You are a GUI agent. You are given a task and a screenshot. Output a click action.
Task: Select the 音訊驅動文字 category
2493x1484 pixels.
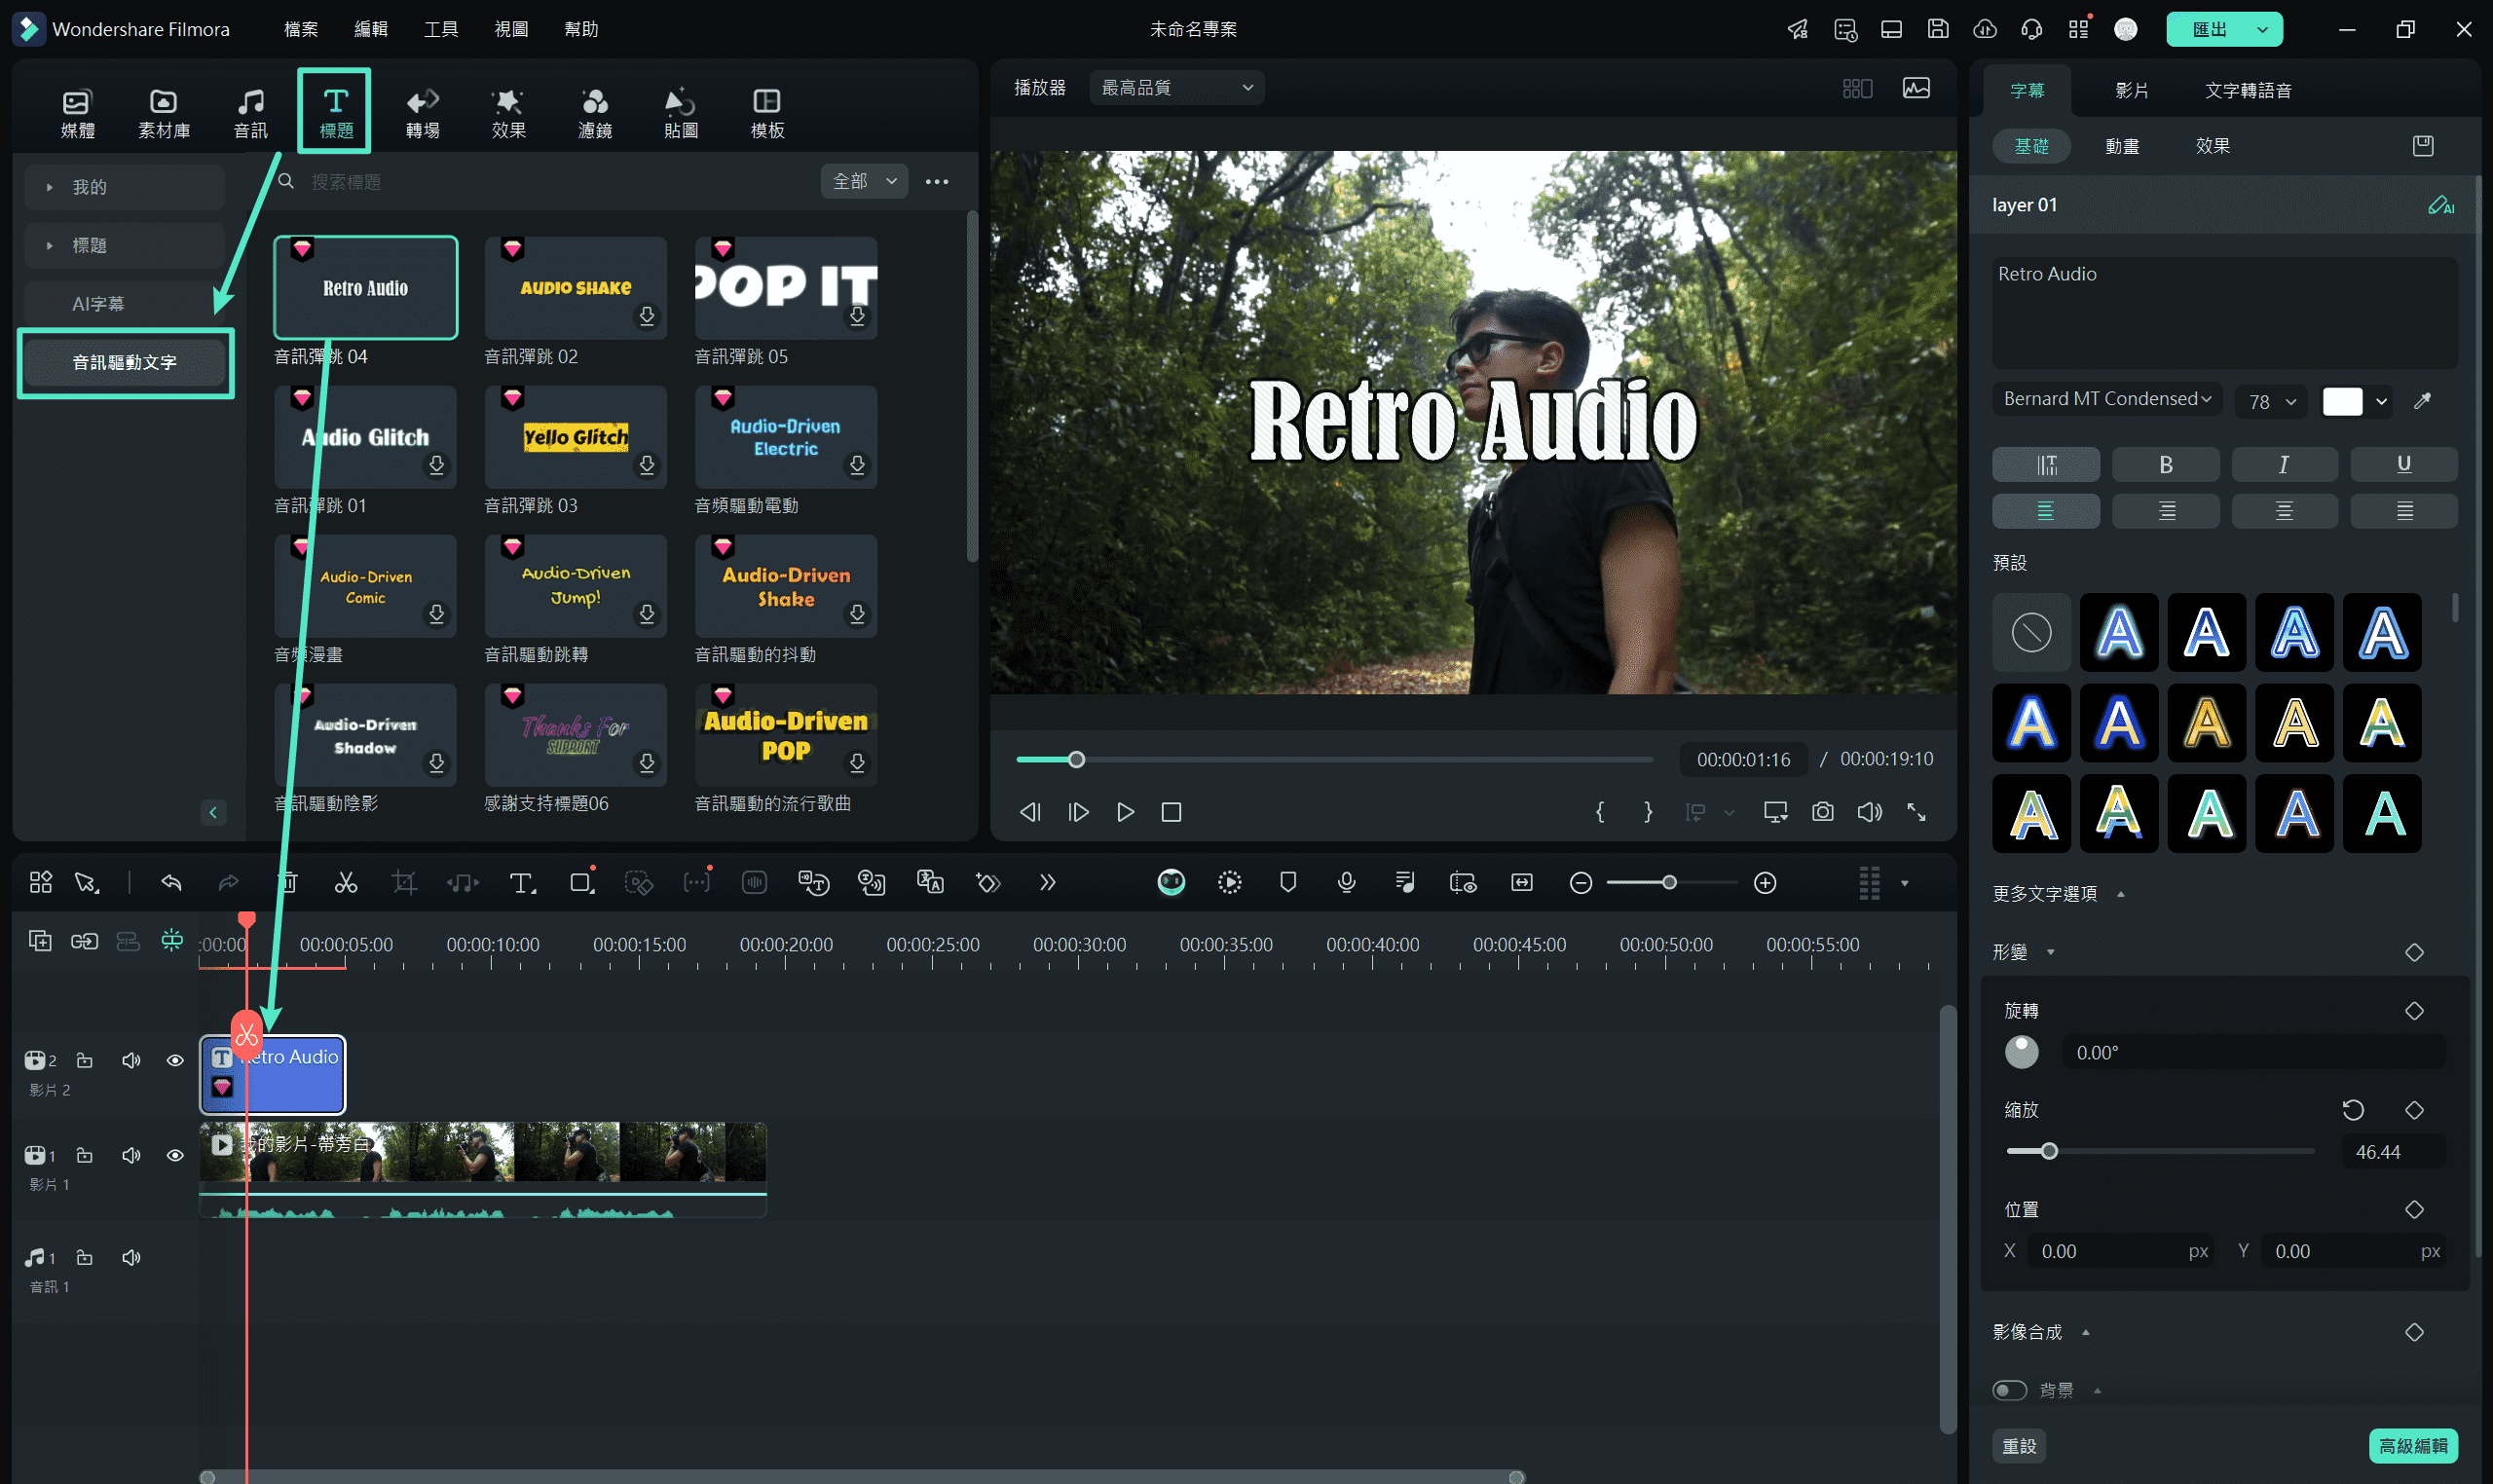tap(125, 362)
